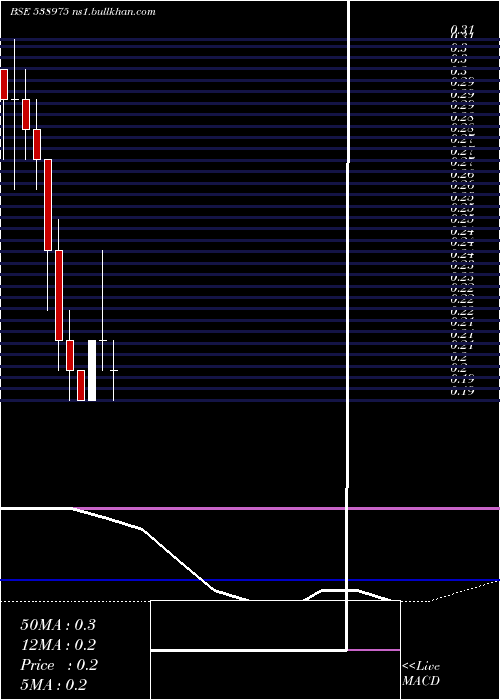Click the tall white candlestick body
The image size is (500, 700).
(x=92, y=371)
